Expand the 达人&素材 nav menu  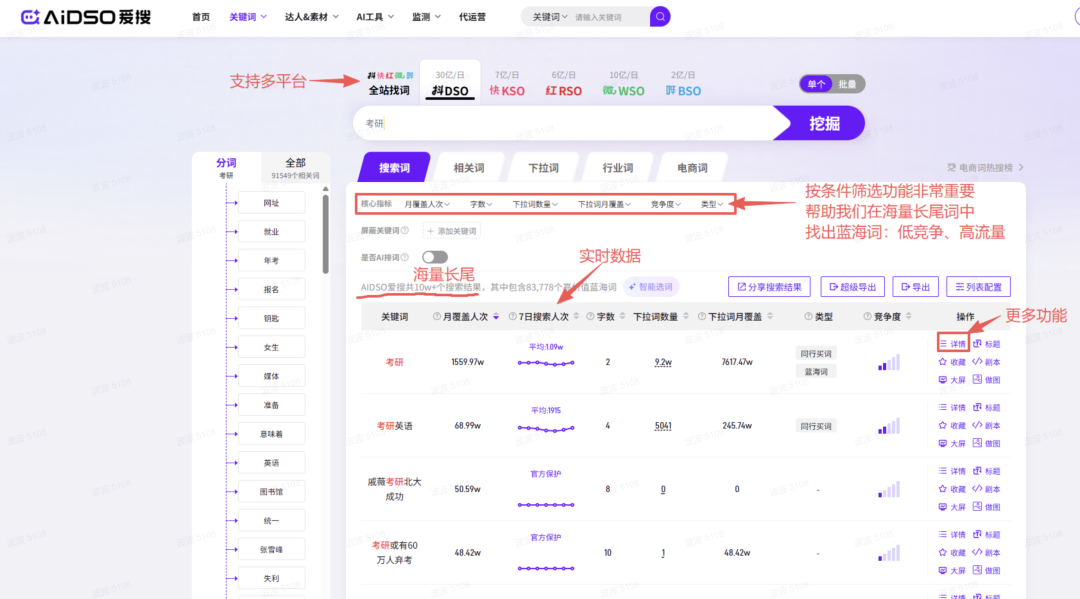click(x=311, y=17)
